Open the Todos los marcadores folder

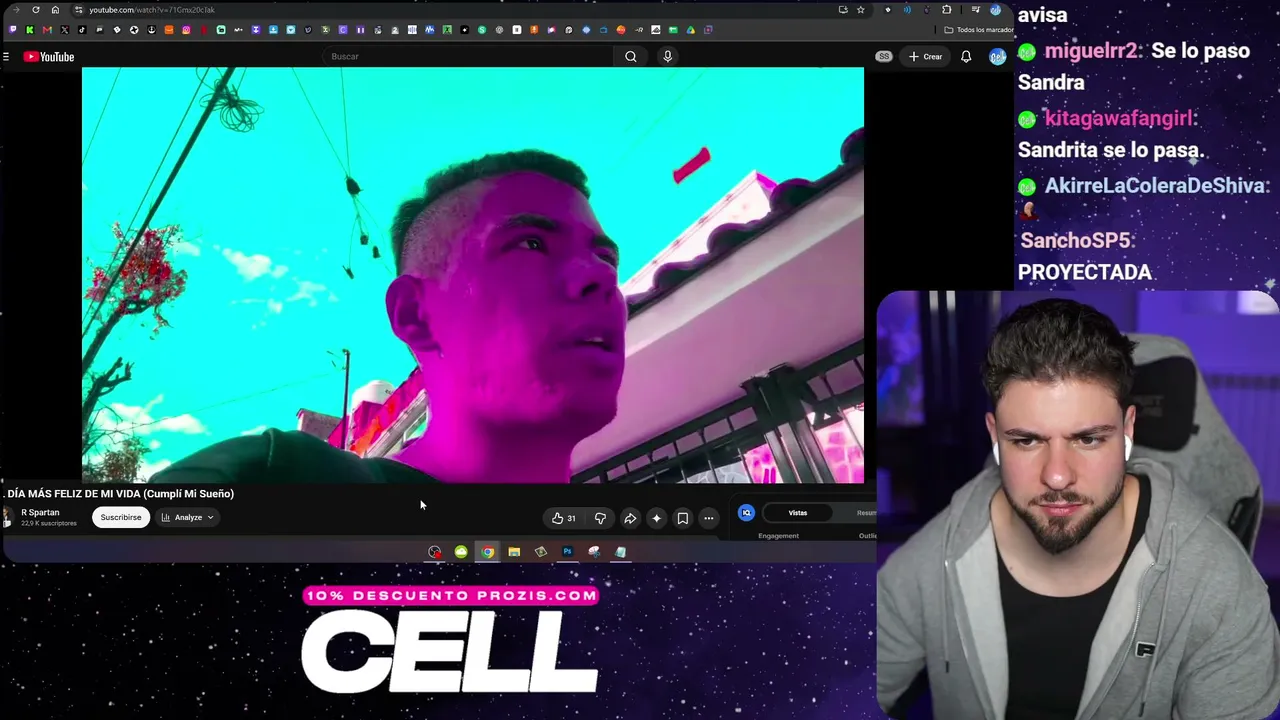click(x=978, y=30)
